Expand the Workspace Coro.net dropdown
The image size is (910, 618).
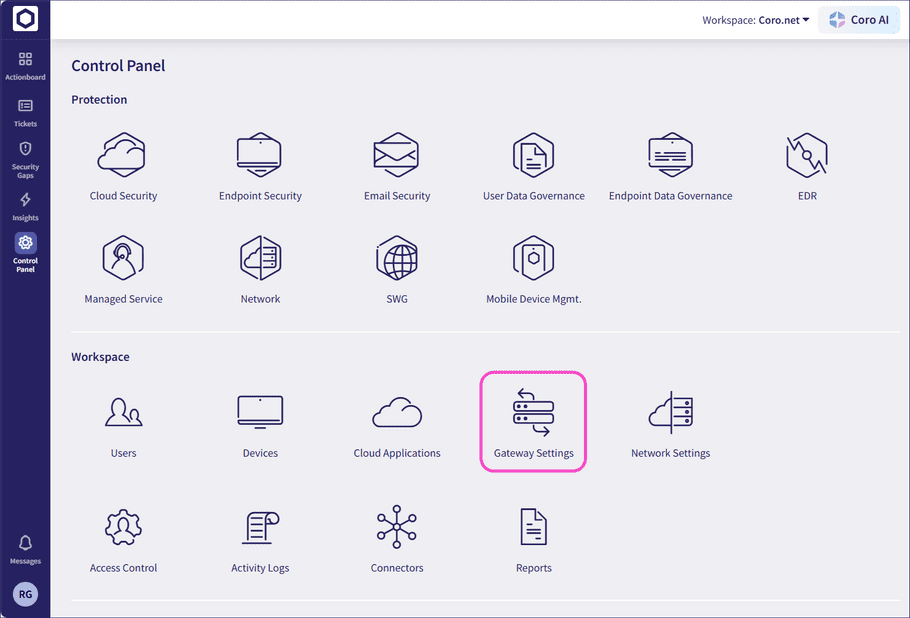[756, 20]
